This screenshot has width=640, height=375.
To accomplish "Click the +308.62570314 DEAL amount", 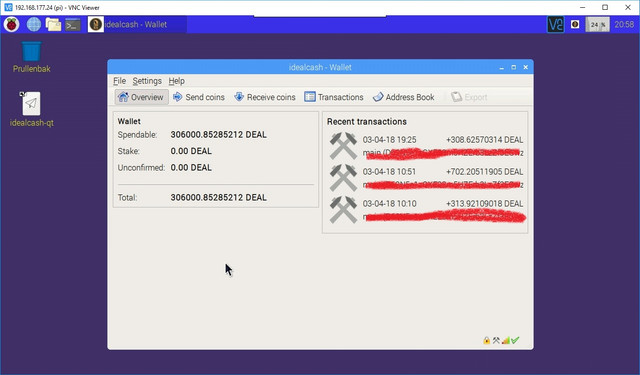I will tap(484, 140).
